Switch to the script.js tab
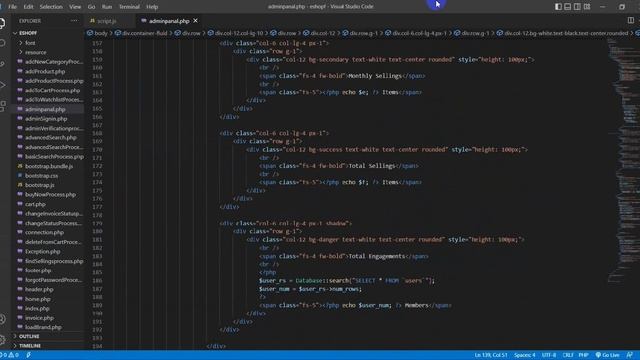The height and width of the screenshot is (360, 640). [x=107, y=21]
